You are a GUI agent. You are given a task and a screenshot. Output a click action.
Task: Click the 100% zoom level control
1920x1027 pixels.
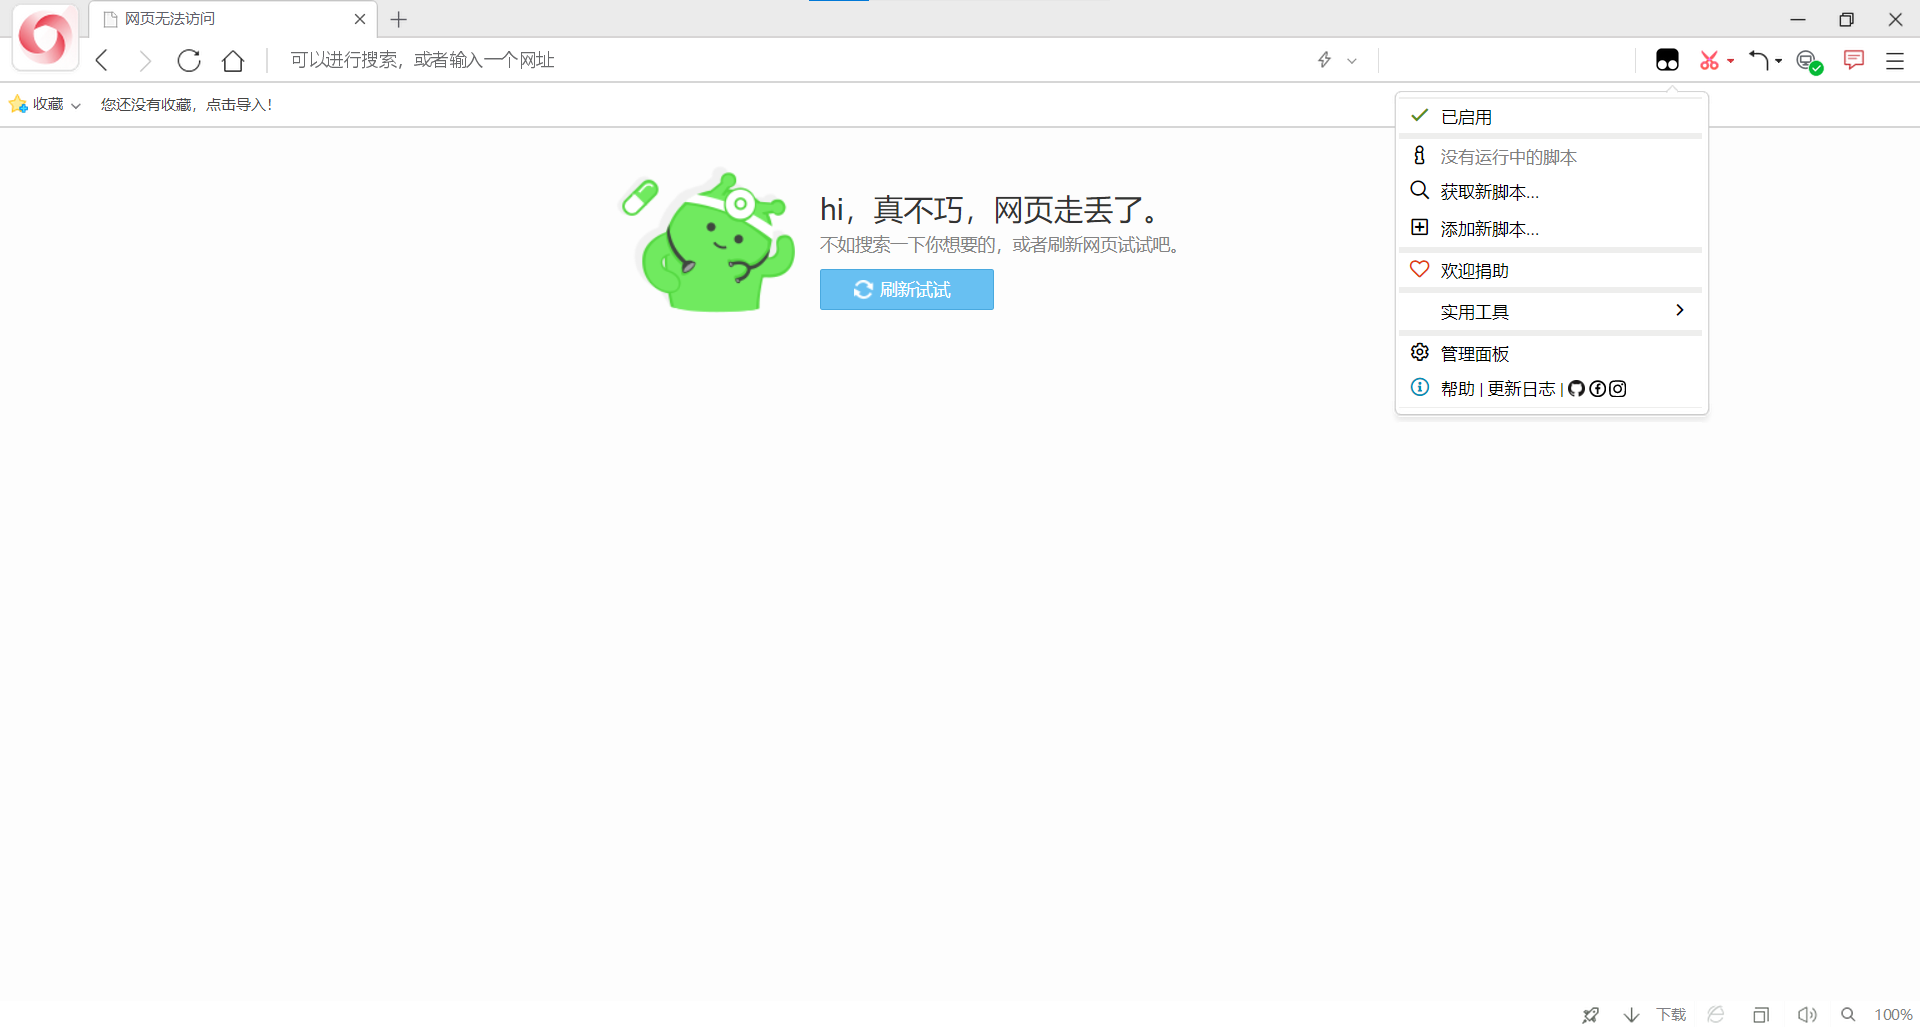point(1893,1014)
